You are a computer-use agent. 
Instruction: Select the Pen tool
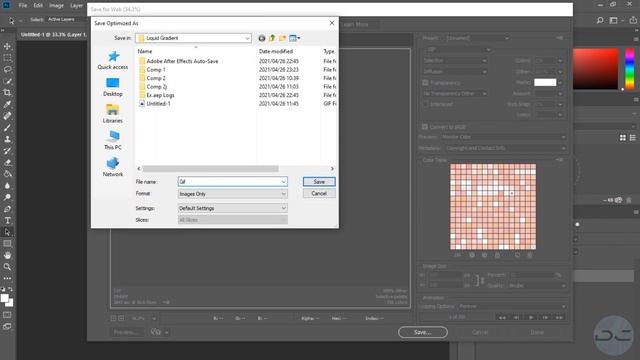(7, 209)
